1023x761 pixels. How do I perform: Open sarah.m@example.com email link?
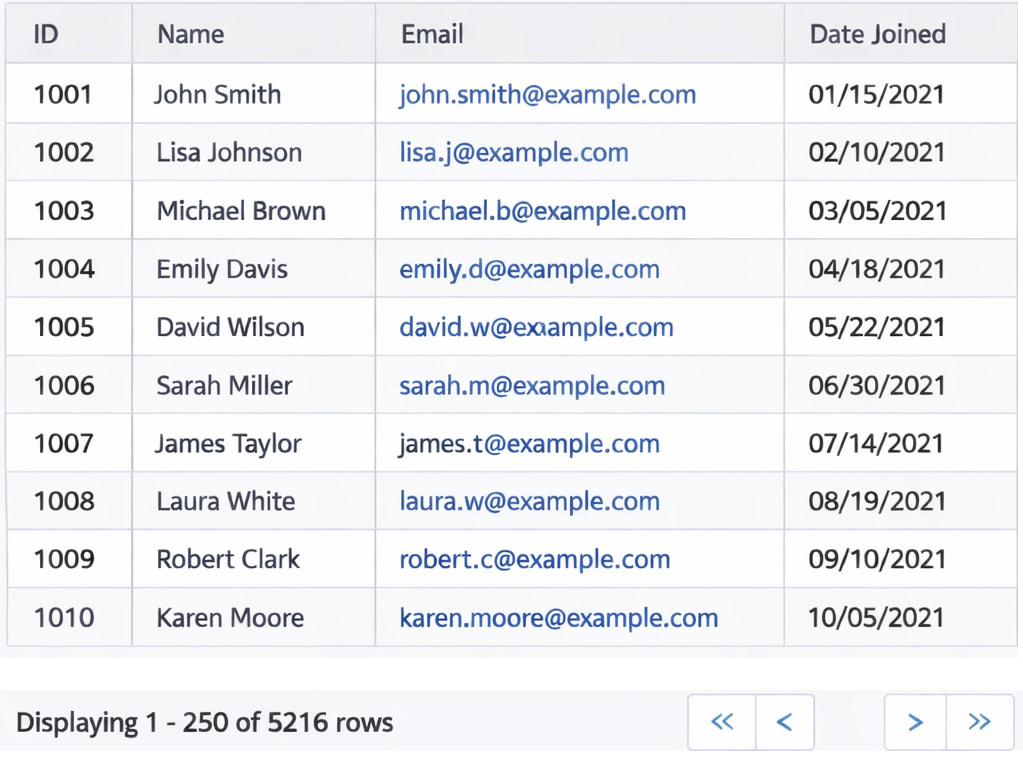tap(532, 386)
